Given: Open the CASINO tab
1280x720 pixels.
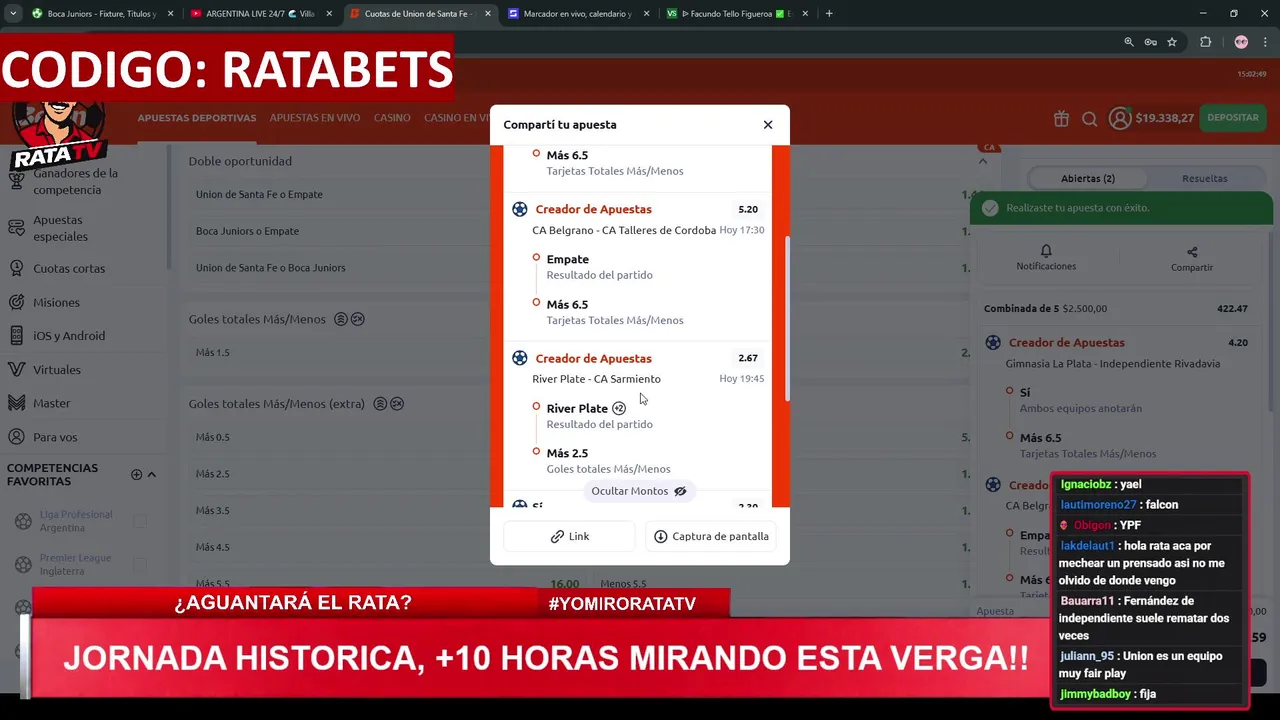Looking at the screenshot, I should [x=392, y=118].
